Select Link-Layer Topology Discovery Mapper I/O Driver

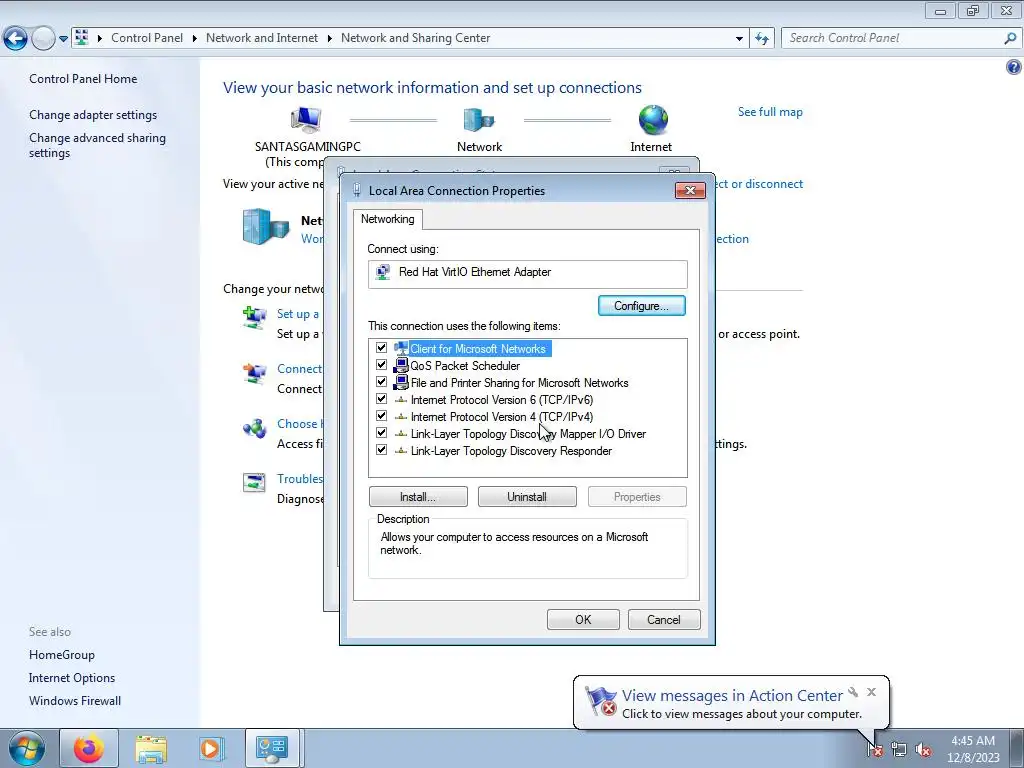pyautogui.click(x=528, y=434)
